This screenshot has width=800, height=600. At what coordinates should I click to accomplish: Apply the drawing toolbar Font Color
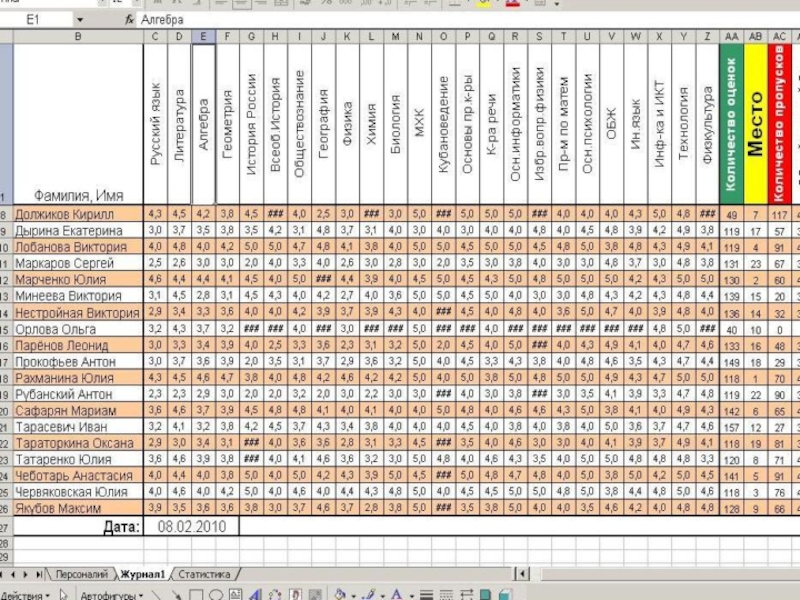click(x=396, y=595)
